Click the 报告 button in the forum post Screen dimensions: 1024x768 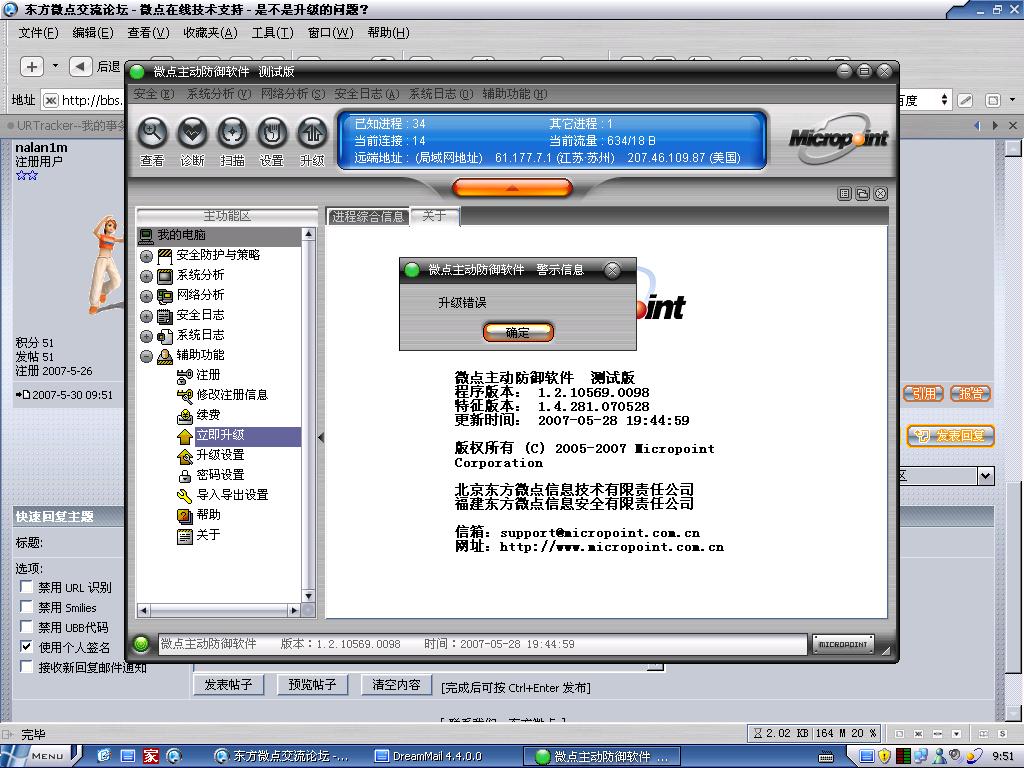pos(970,393)
